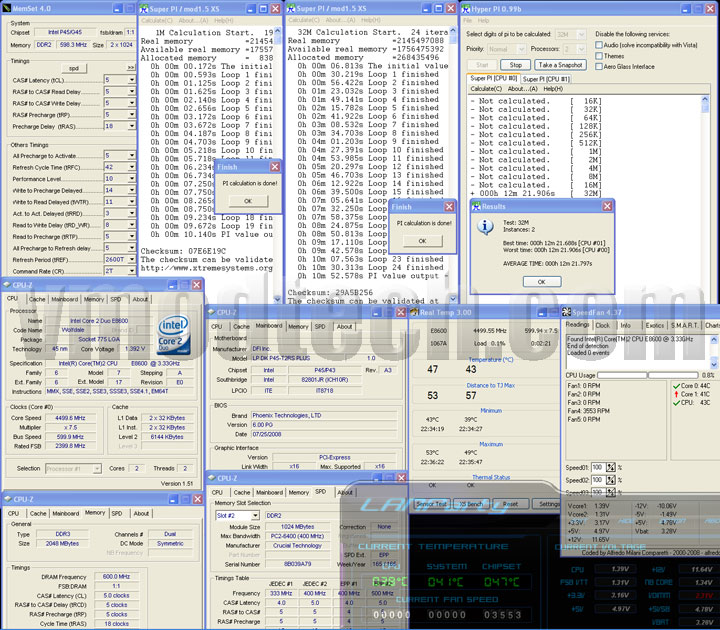The height and width of the screenshot is (630, 720).
Task: Open the Command Rate (CR) dropdown showing 2T
Action: tap(132, 271)
